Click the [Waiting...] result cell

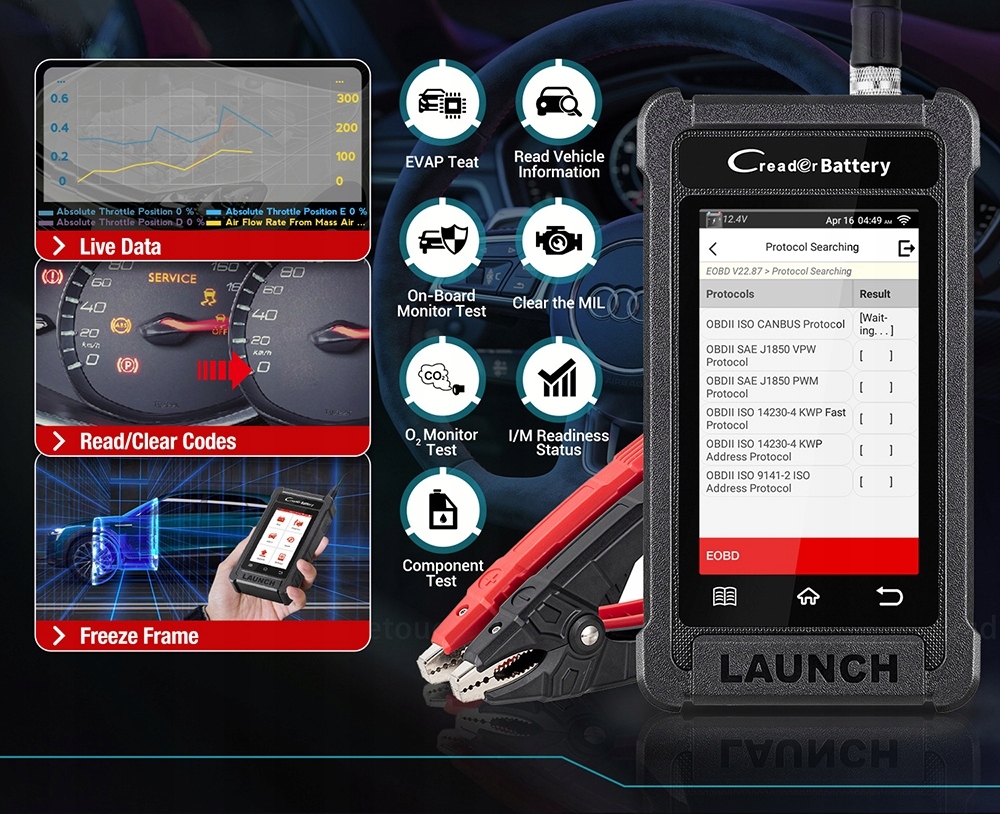(x=885, y=324)
